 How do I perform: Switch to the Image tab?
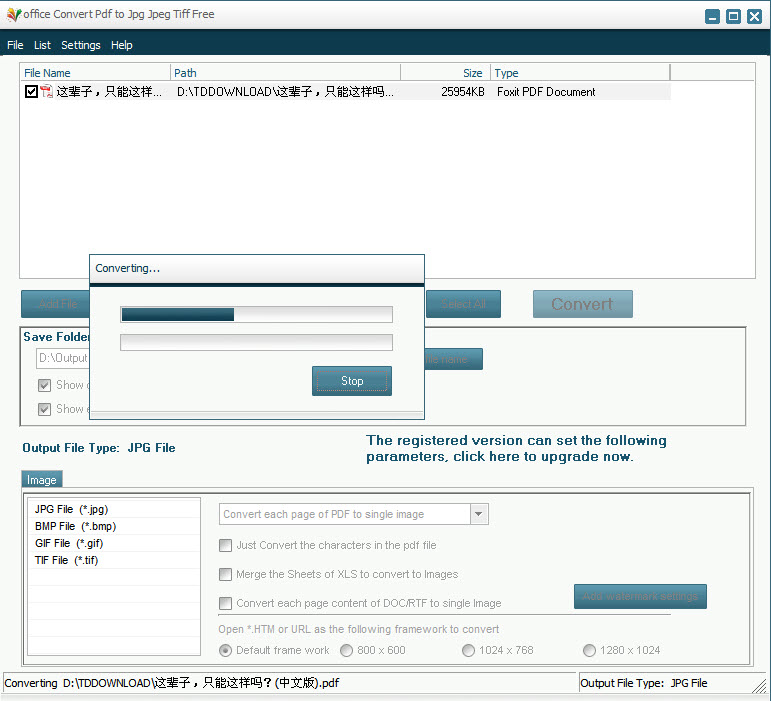[42, 480]
